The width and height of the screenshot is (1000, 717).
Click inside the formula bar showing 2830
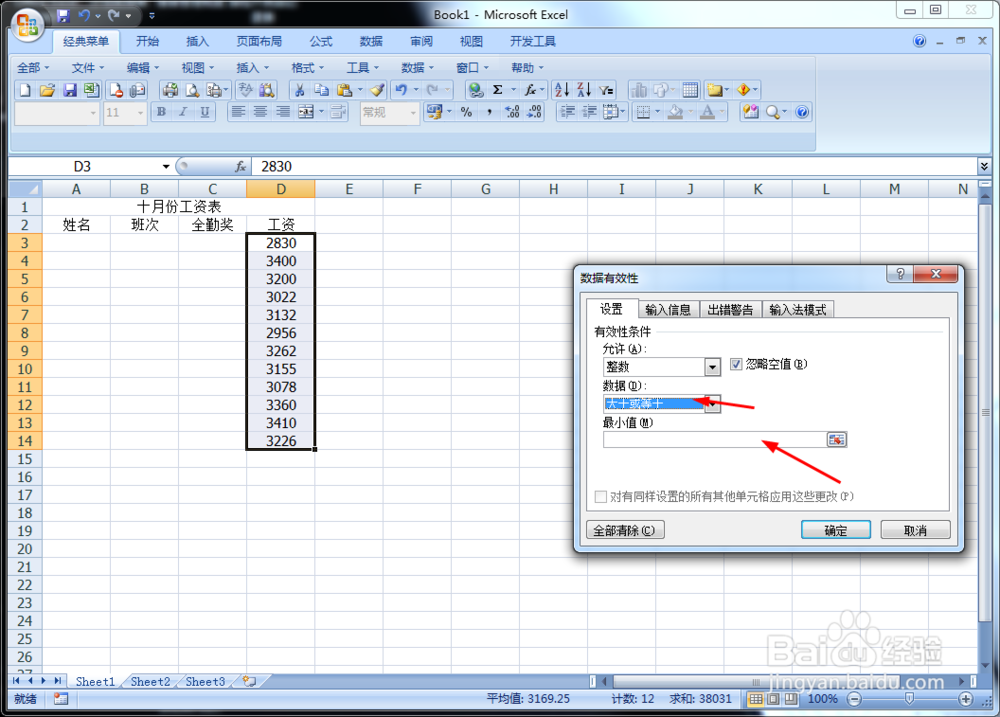point(614,166)
